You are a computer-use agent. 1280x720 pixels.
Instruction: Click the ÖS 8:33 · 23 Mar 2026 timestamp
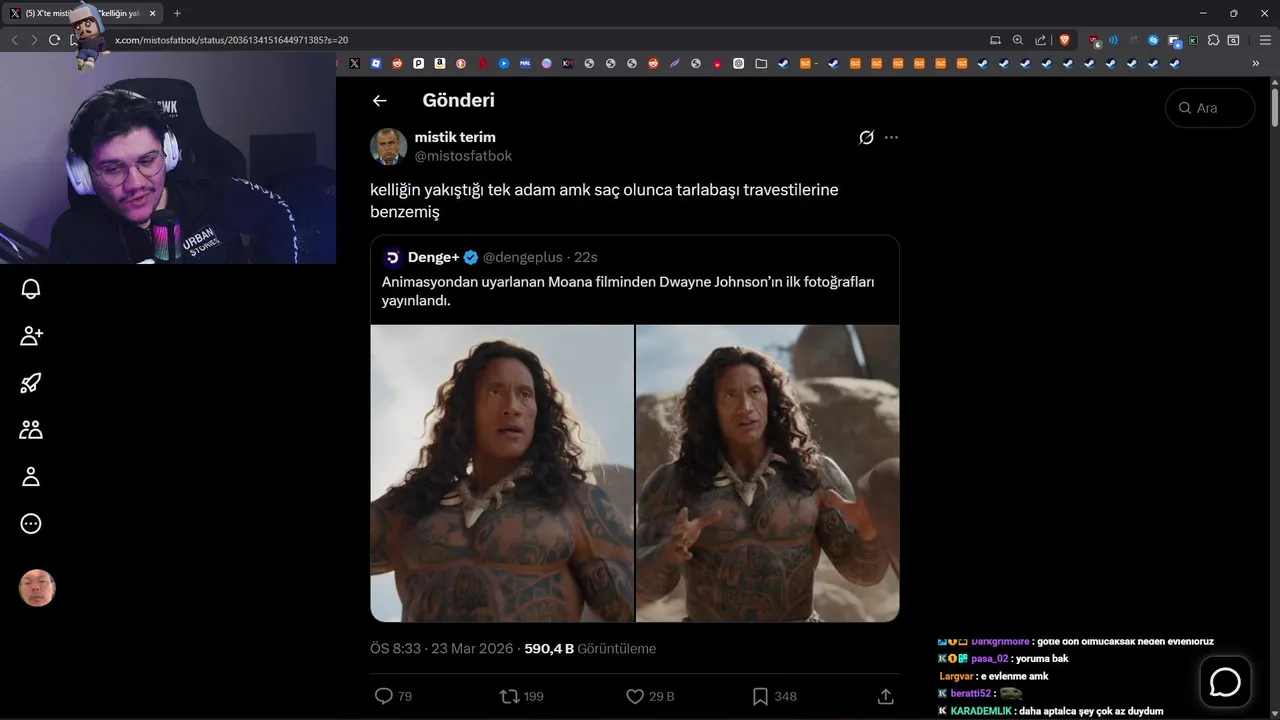pos(443,648)
